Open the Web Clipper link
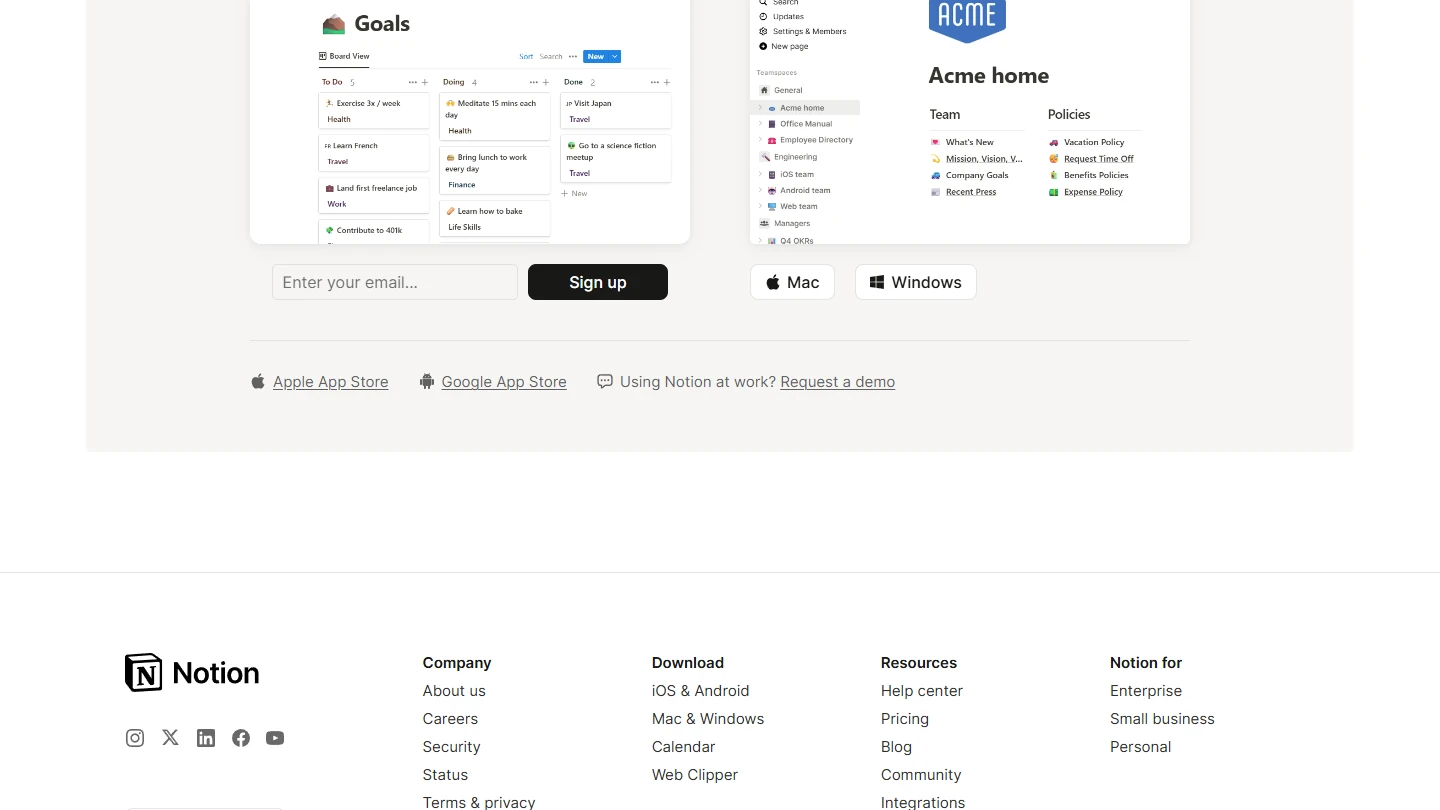This screenshot has height=810, width=1440. click(x=694, y=775)
